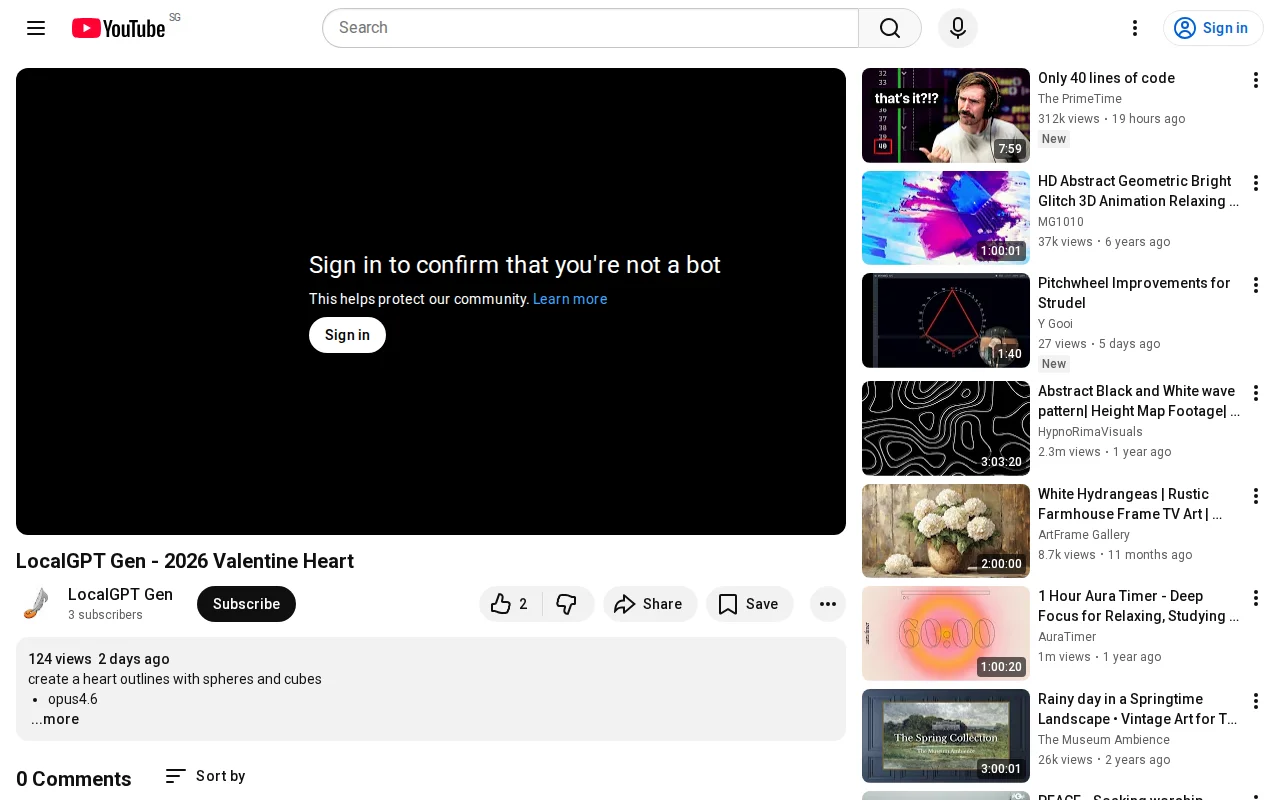Play the Pitchwheel Improvements thumbnail
The image size is (1280, 800).
[x=946, y=320]
